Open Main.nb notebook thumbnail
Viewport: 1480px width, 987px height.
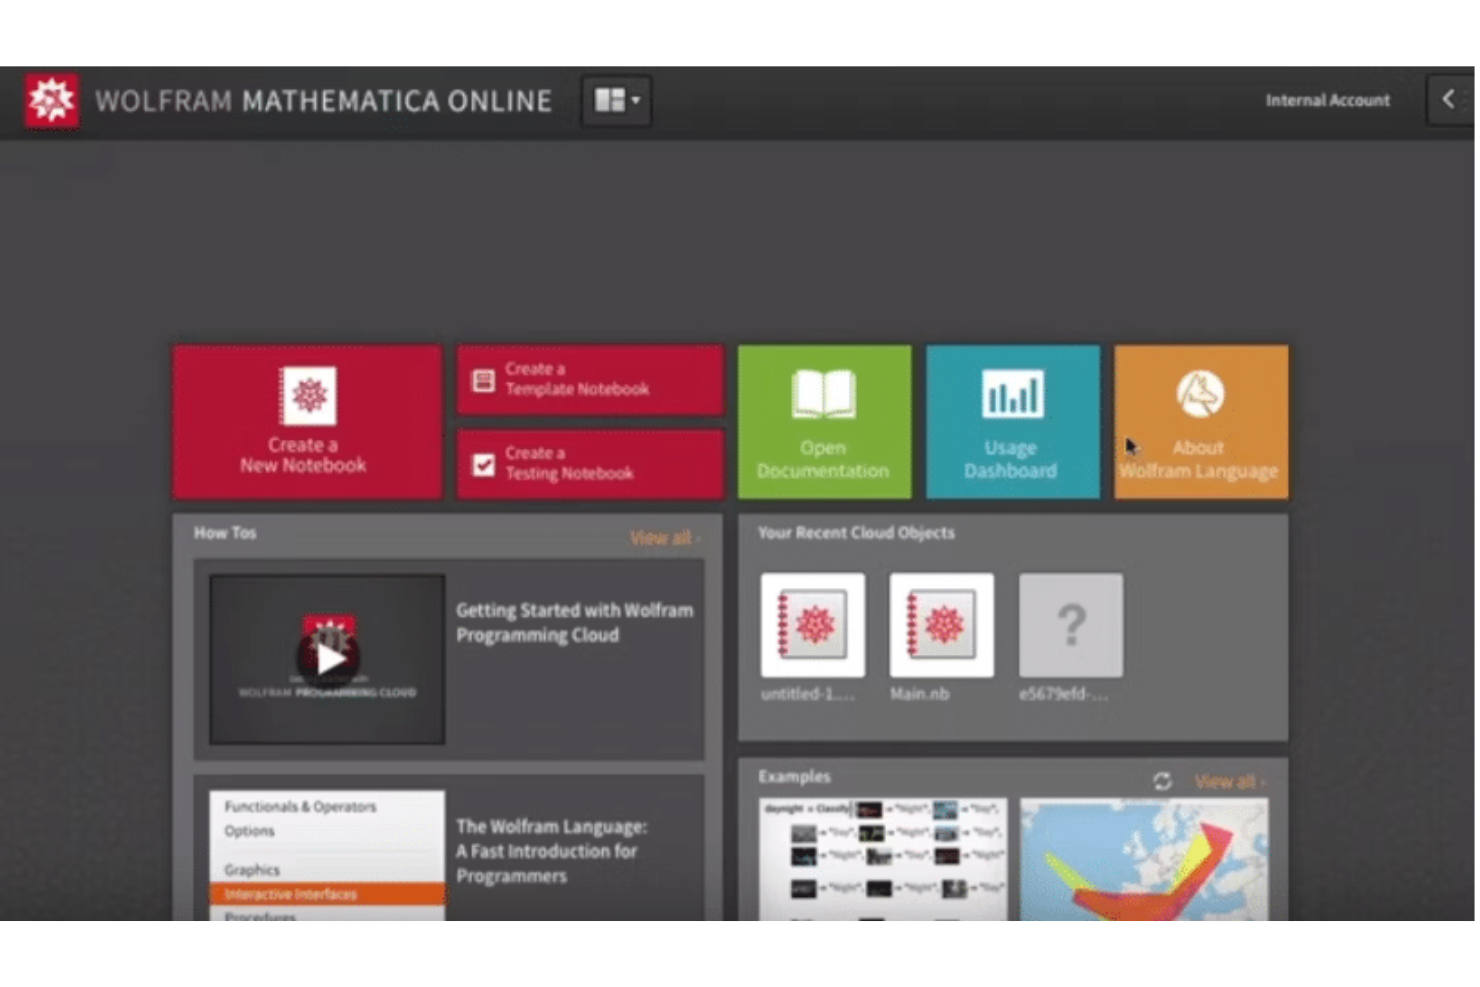click(941, 625)
